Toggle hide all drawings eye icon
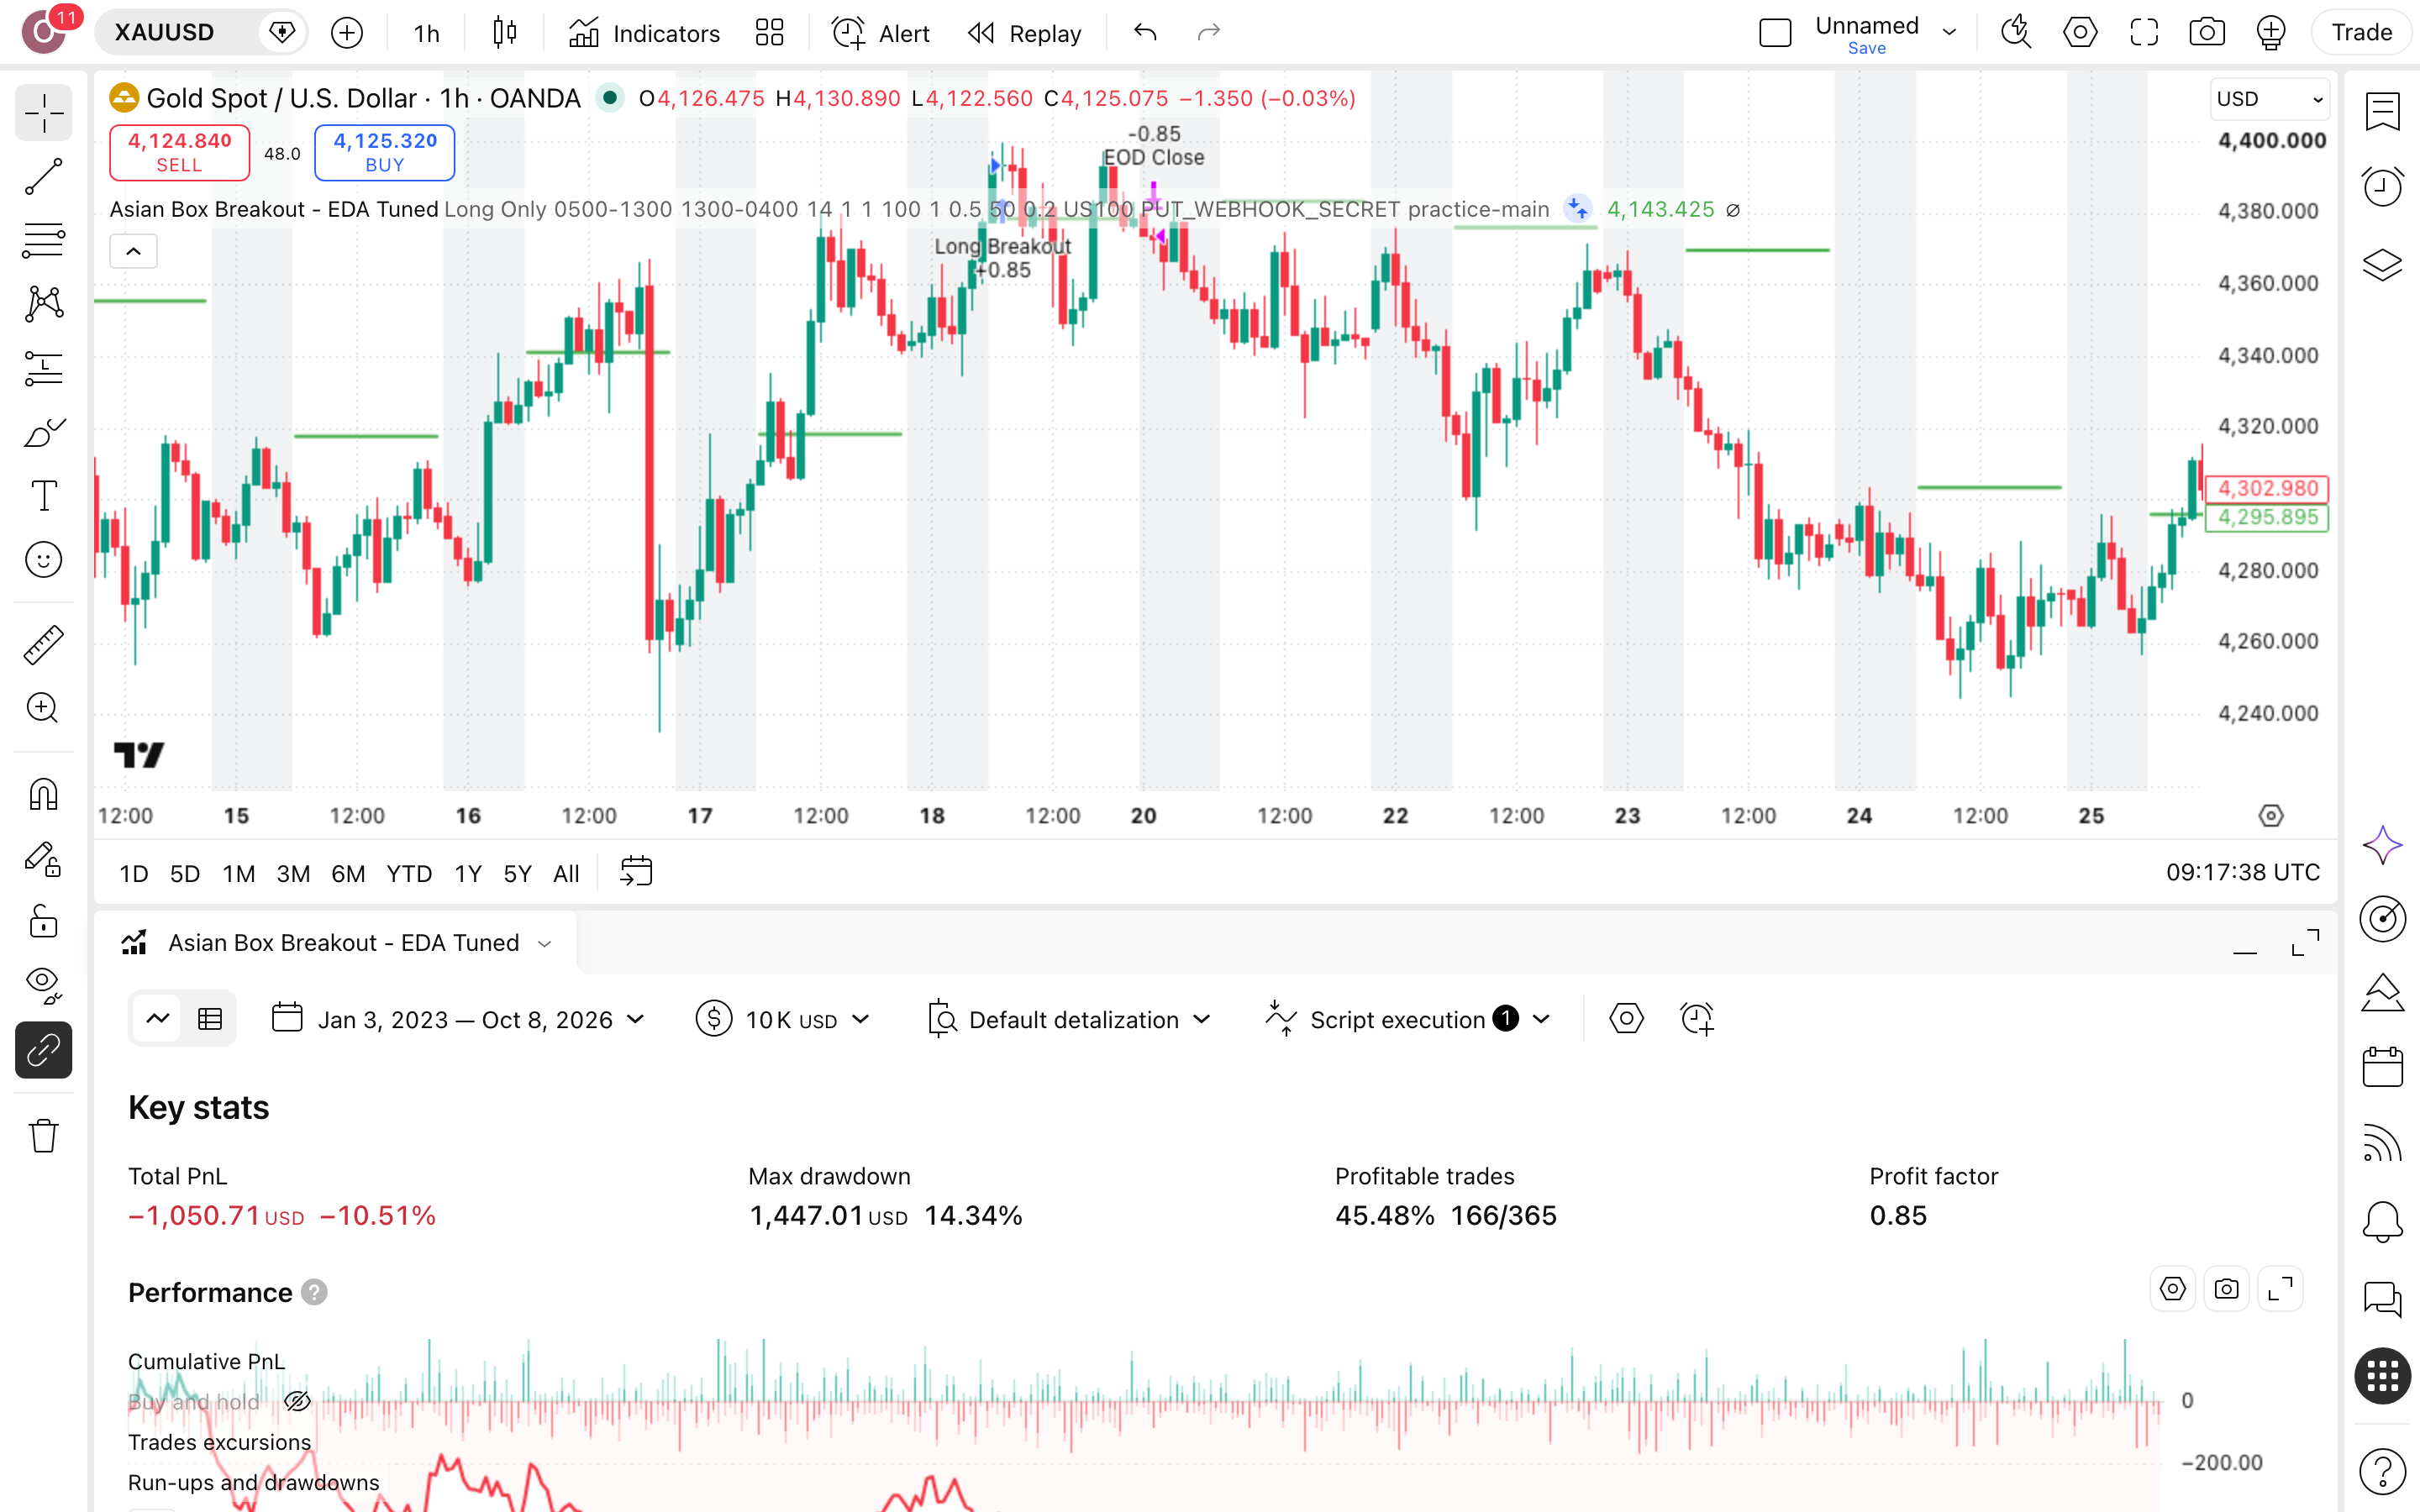 pyautogui.click(x=43, y=985)
